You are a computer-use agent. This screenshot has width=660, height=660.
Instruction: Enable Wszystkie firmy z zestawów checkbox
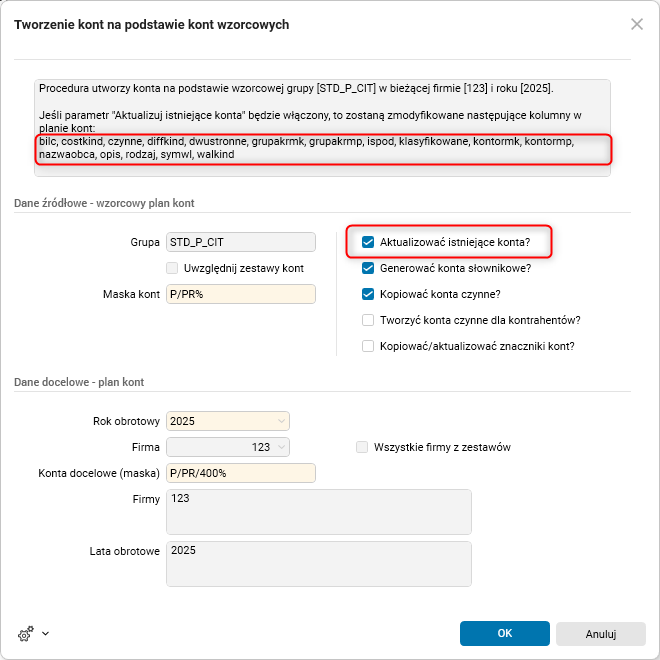pos(362,447)
